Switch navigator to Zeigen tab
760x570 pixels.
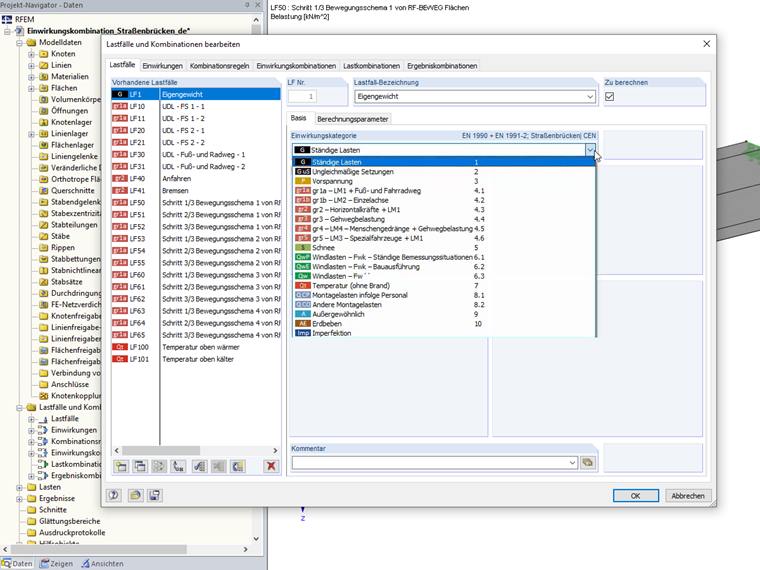pyautogui.click(x=57, y=564)
